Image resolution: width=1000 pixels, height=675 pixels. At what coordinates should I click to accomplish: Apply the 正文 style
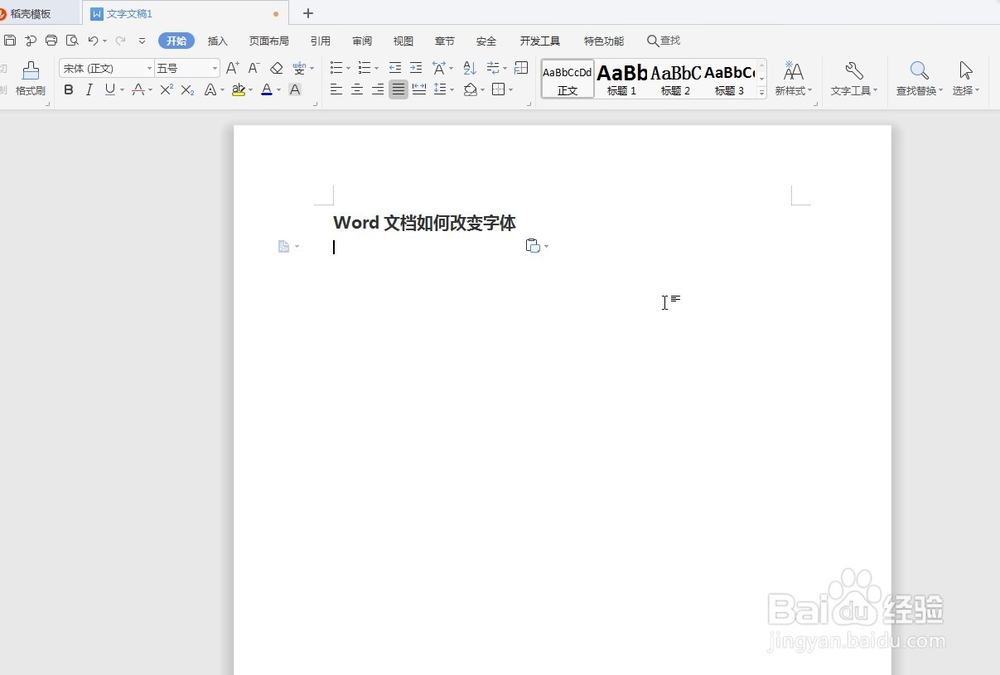pyautogui.click(x=567, y=78)
